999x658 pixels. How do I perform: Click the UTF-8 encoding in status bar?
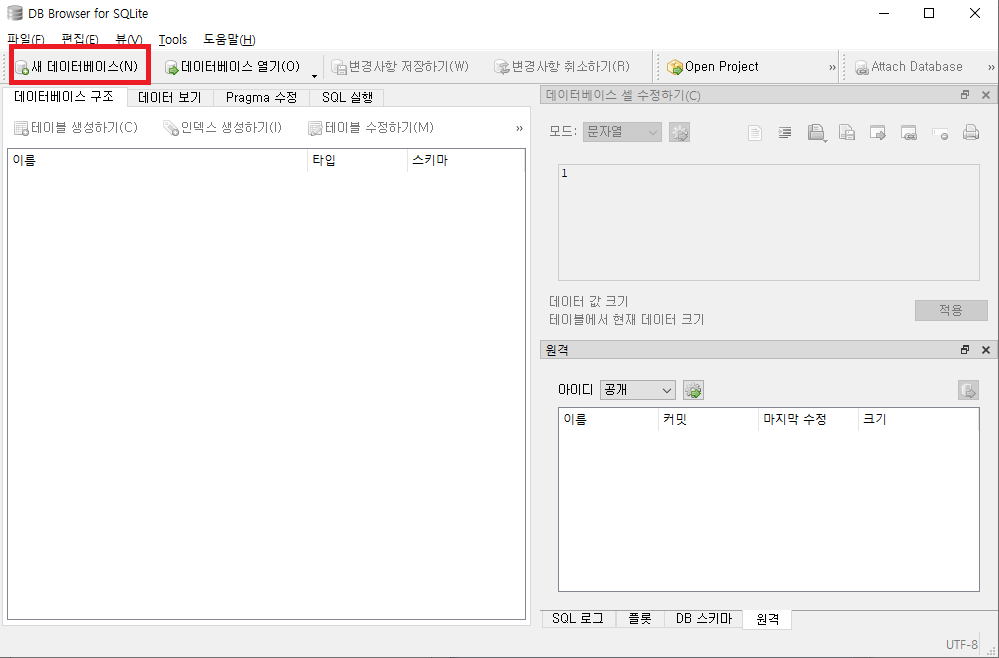pyautogui.click(x=961, y=645)
